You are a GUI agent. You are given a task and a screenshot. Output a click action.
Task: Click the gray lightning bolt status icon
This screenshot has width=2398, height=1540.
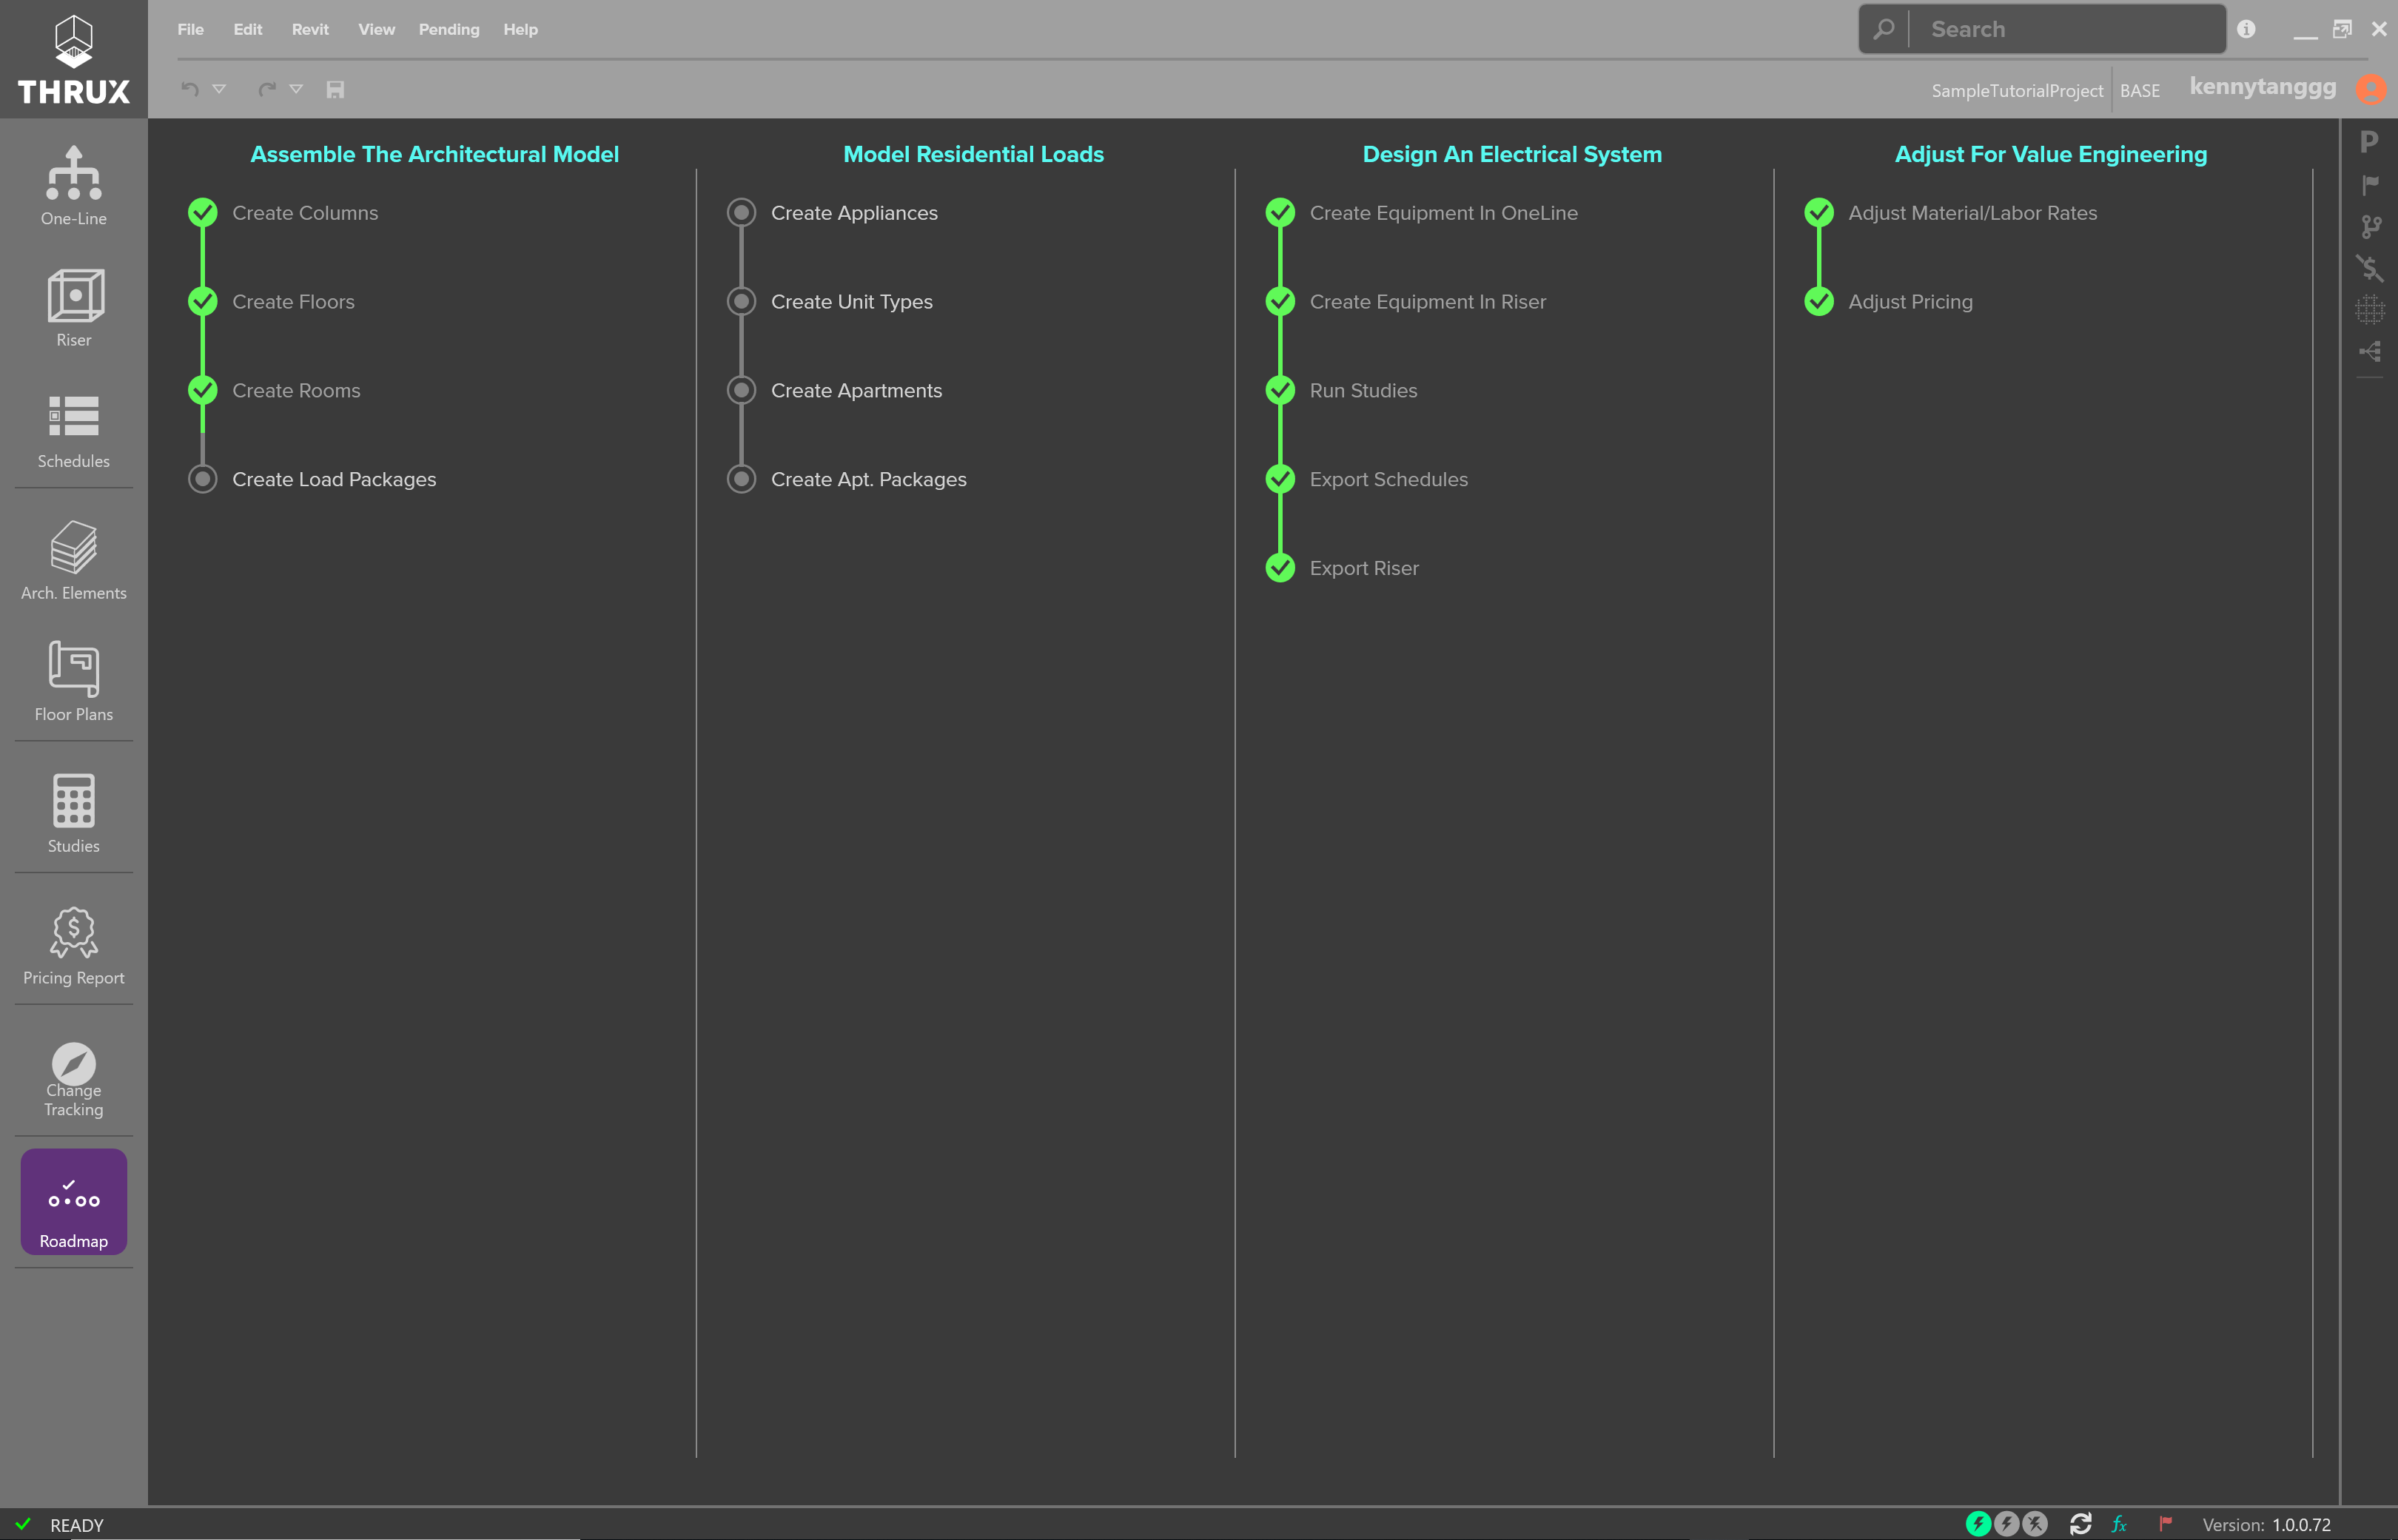pyautogui.click(x=2006, y=1523)
